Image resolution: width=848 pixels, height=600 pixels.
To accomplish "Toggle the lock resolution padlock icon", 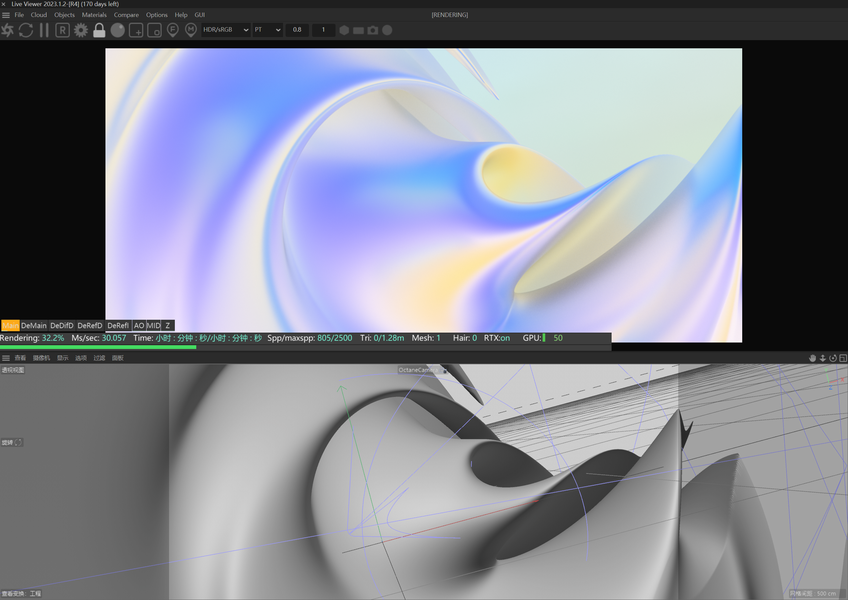I will pyautogui.click(x=99, y=30).
